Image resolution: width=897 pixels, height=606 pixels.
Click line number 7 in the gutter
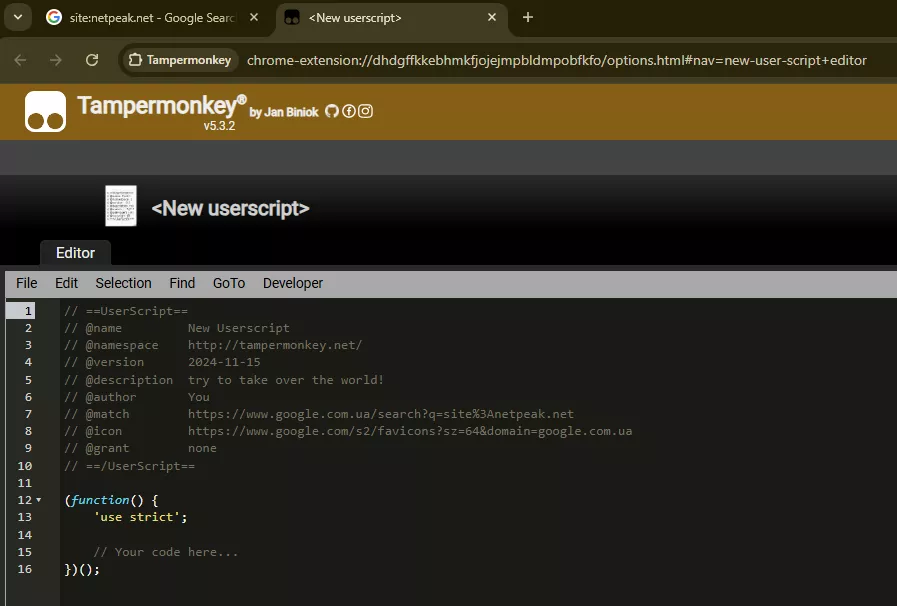tap(28, 414)
